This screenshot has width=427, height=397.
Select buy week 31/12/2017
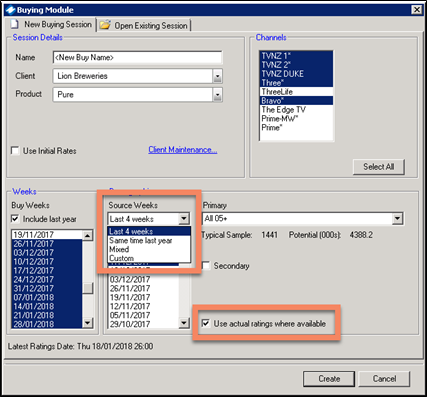point(47,289)
